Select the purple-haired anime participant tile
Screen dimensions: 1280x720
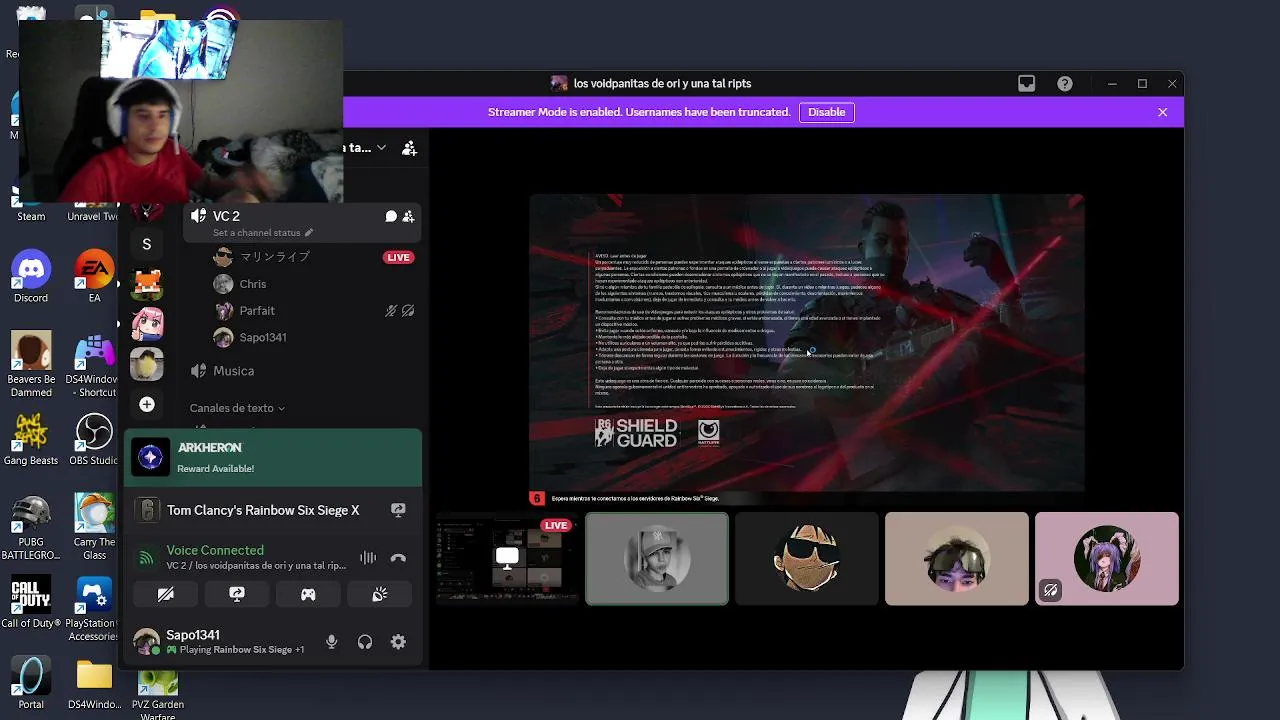1107,559
